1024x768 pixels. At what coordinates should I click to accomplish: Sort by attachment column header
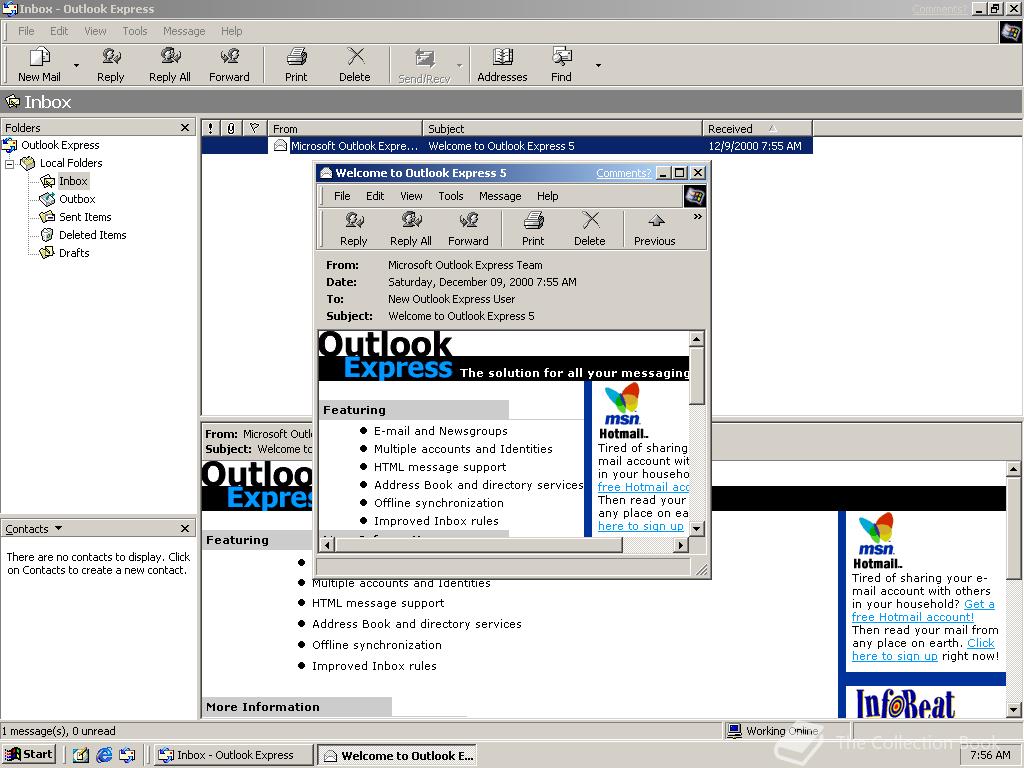(231, 129)
